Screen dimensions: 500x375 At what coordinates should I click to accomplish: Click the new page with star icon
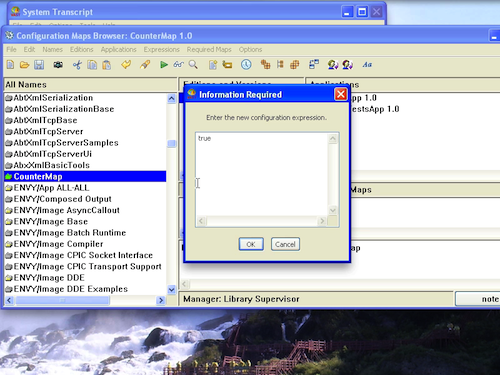[x=213, y=64]
